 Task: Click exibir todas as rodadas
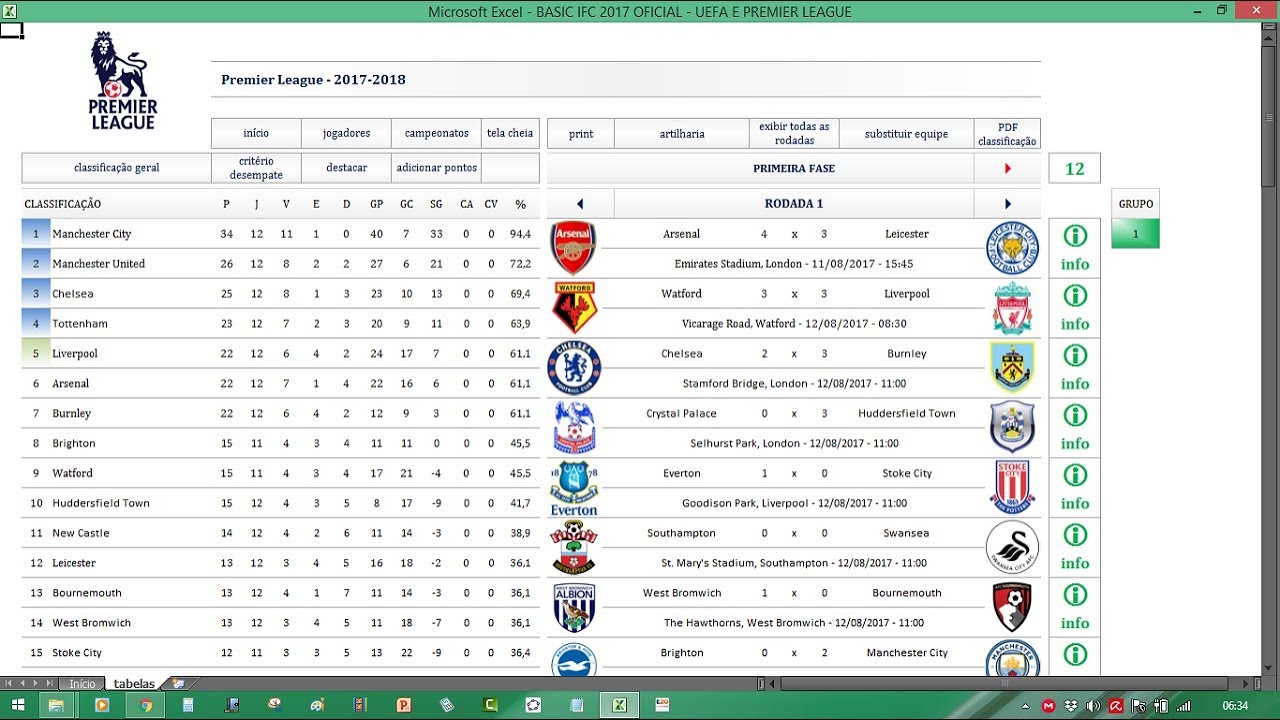[794, 134]
